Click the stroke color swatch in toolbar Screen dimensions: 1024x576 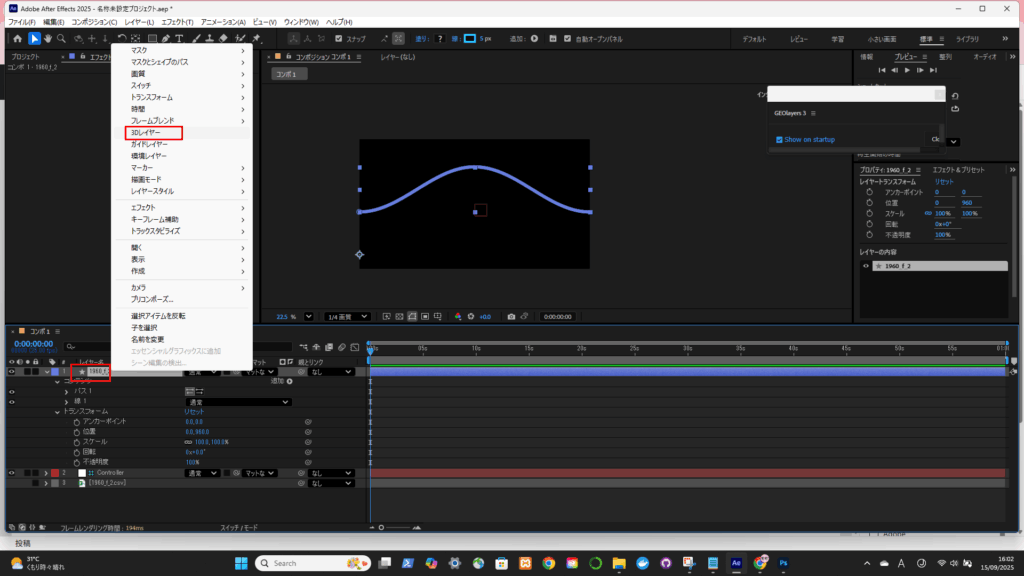469,39
